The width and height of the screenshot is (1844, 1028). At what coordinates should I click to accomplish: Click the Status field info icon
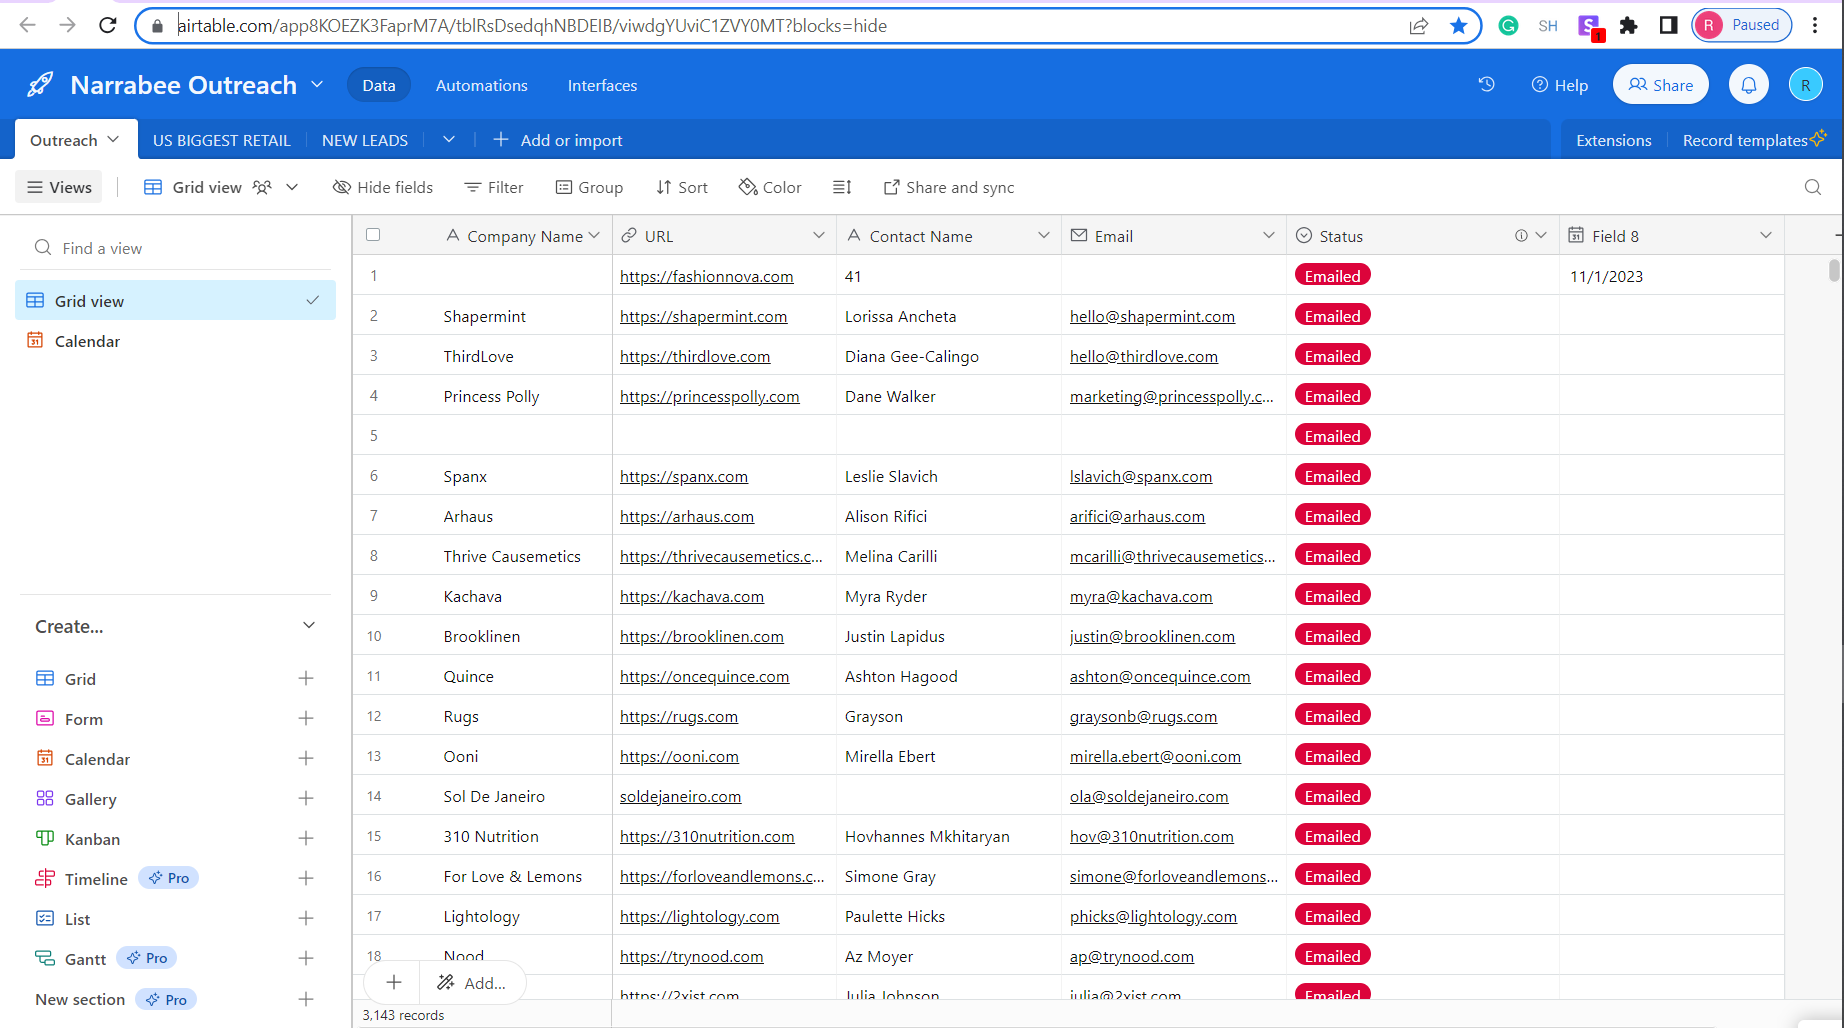pyautogui.click(x=1521, y=236)
